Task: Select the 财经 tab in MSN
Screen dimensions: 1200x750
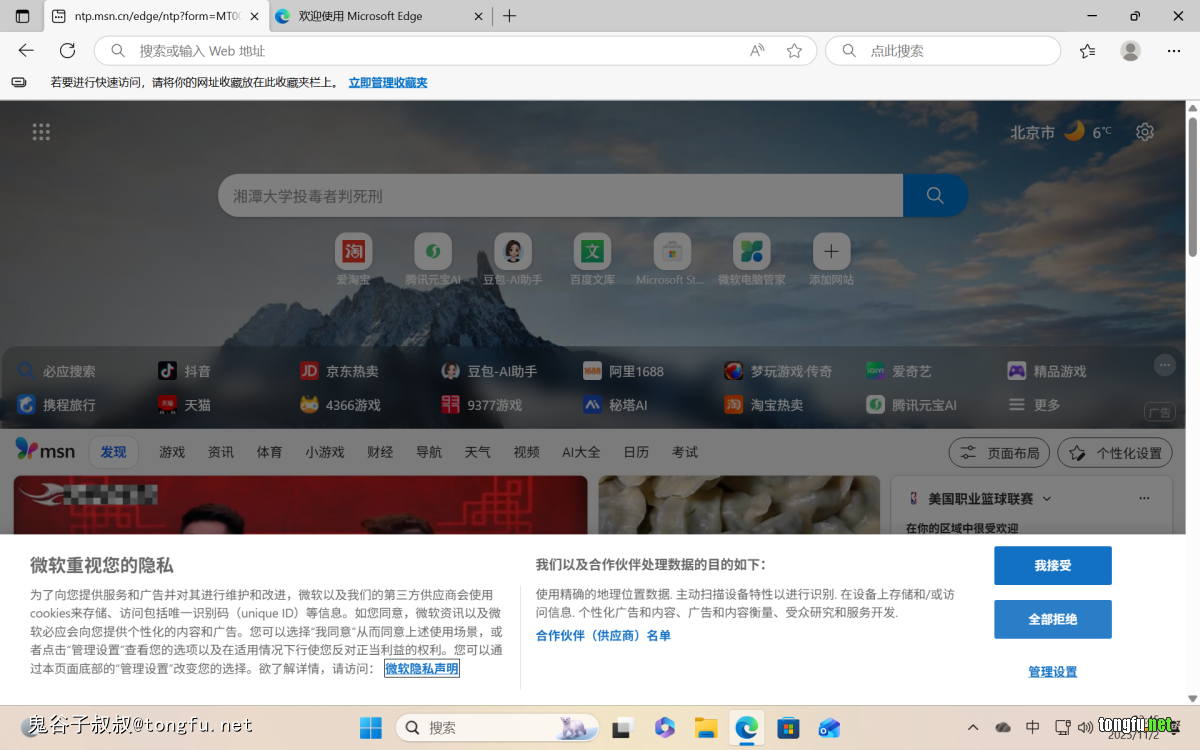Action: [x=380, y=452]
